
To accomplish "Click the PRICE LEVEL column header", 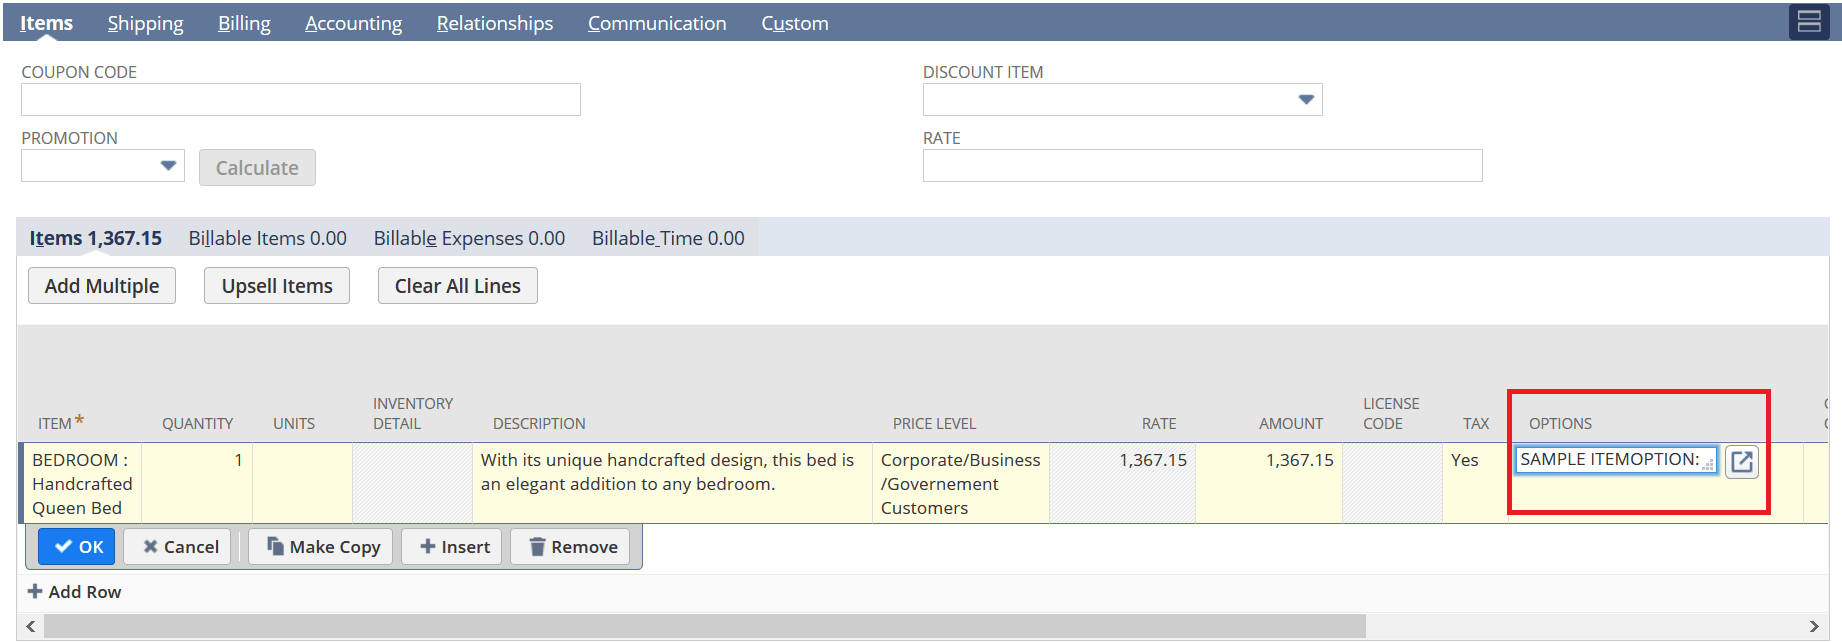I will click(x=934, y=424).
